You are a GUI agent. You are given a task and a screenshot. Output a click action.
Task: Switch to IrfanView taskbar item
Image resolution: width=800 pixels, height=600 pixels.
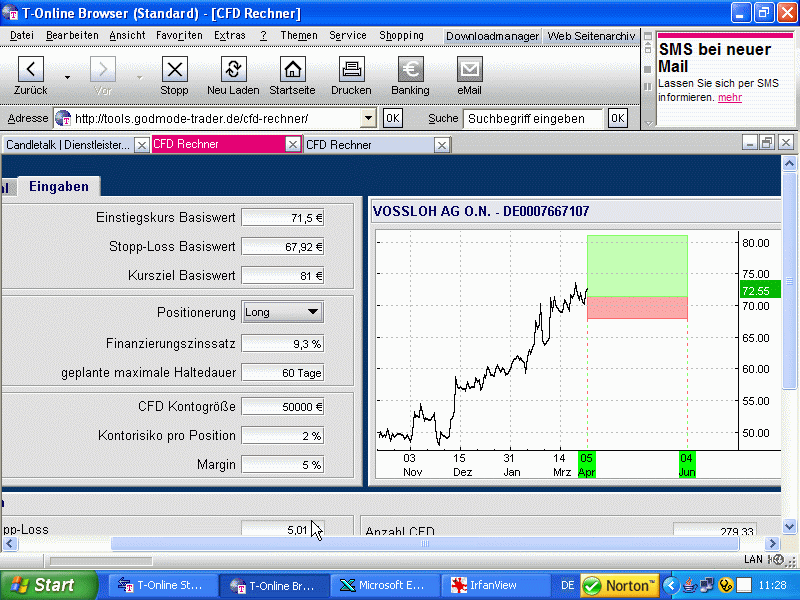[496, 585]
